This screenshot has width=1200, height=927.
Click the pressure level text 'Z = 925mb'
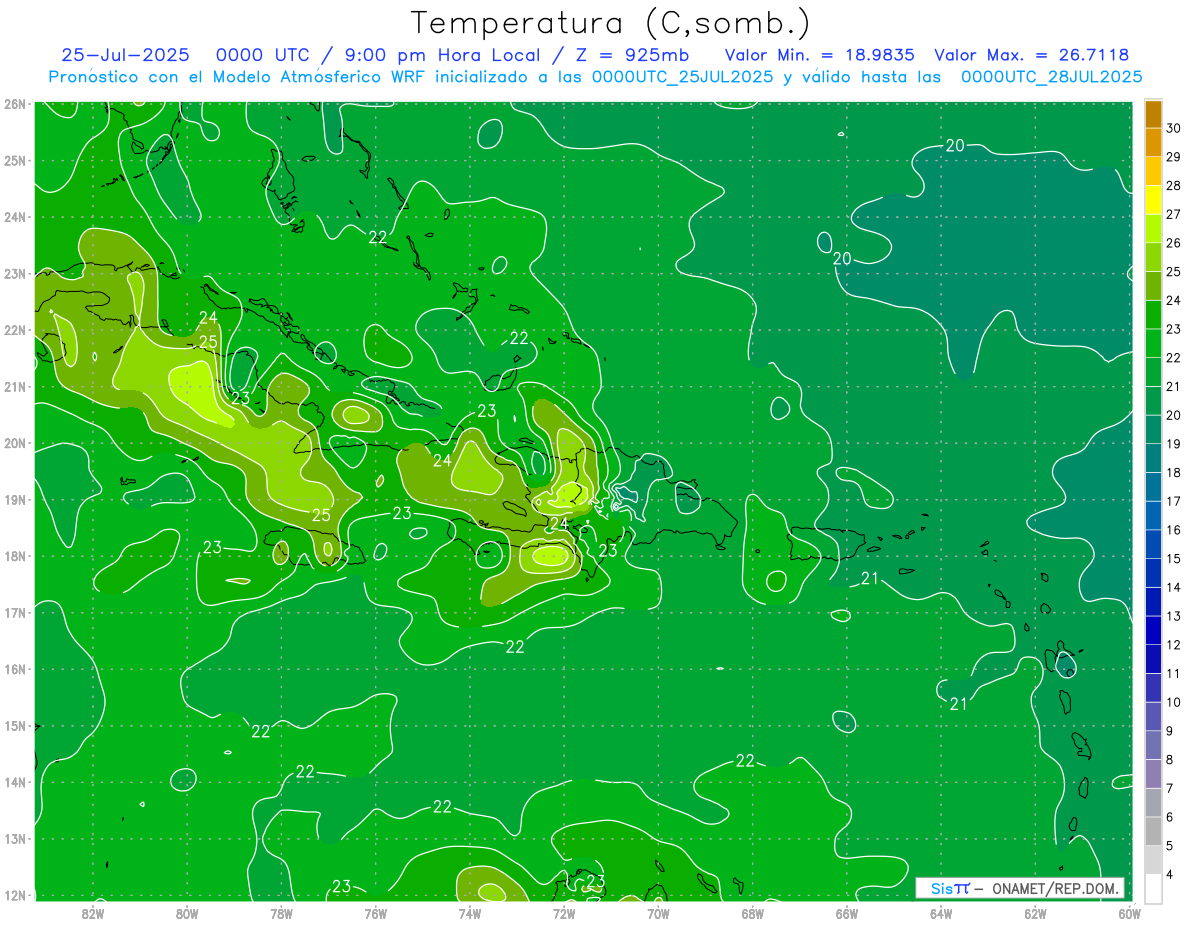coord(629,55)
